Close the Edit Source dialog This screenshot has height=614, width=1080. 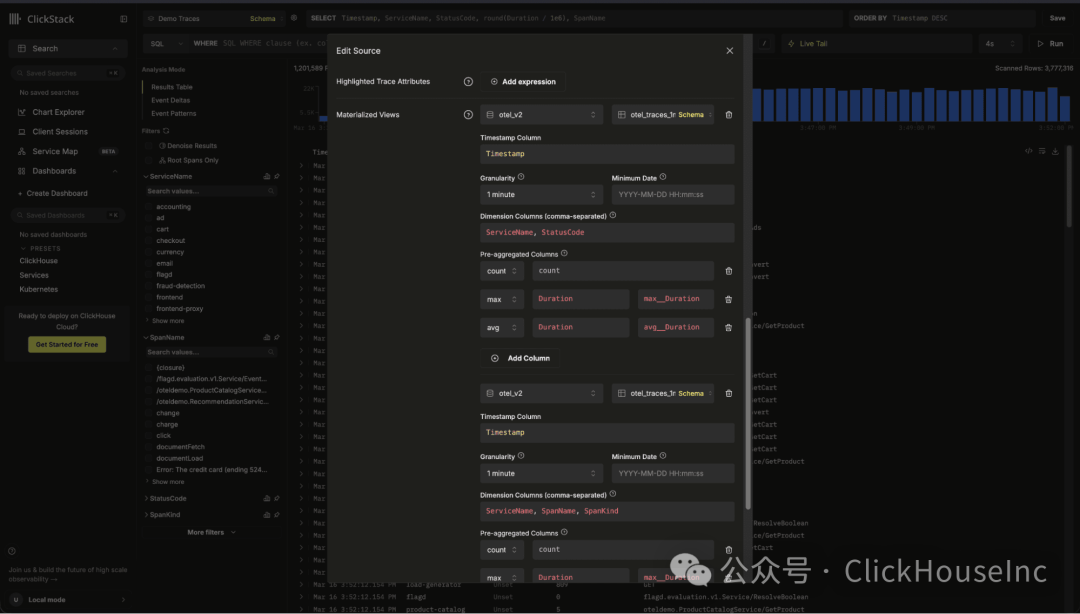point(729,51)
